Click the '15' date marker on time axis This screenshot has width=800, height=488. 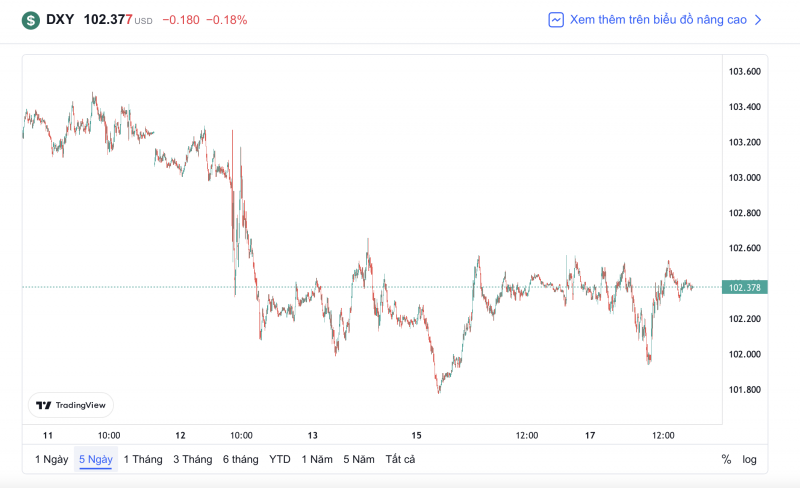(x=417, y=435)
